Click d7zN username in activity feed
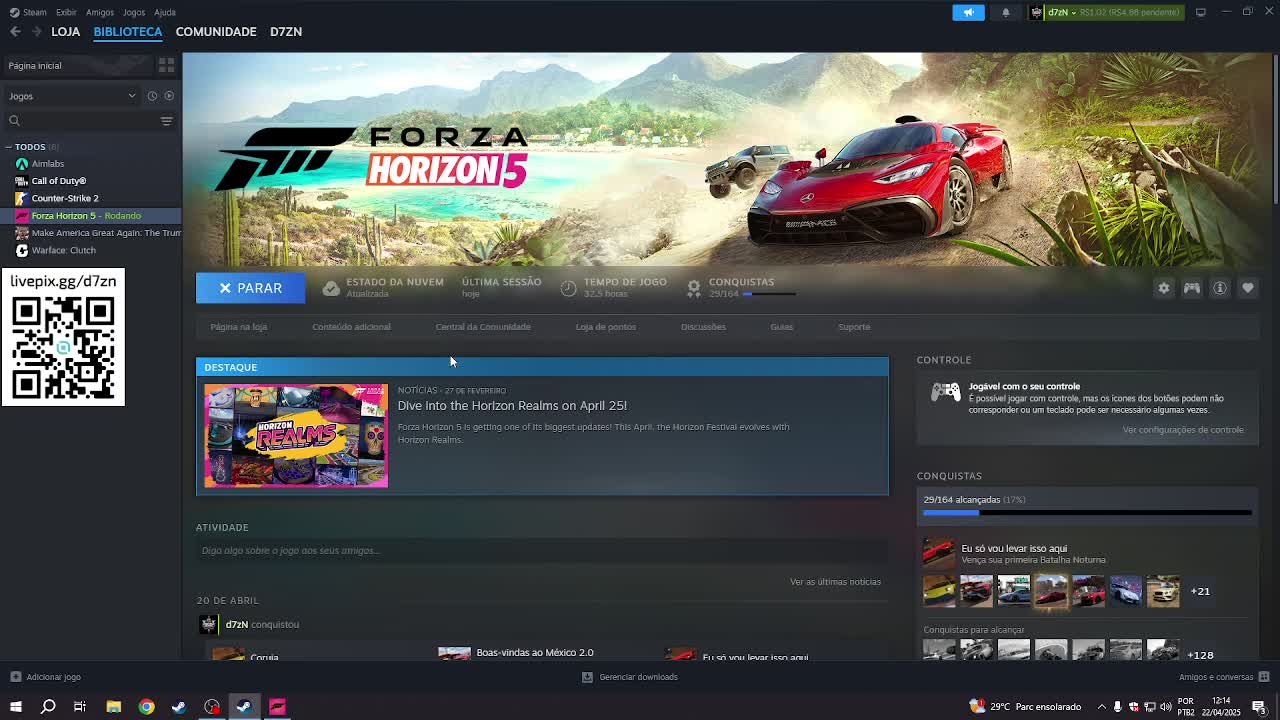This screenshot has height=720, width=1280. pyautogui.click(x=237, y=624)
